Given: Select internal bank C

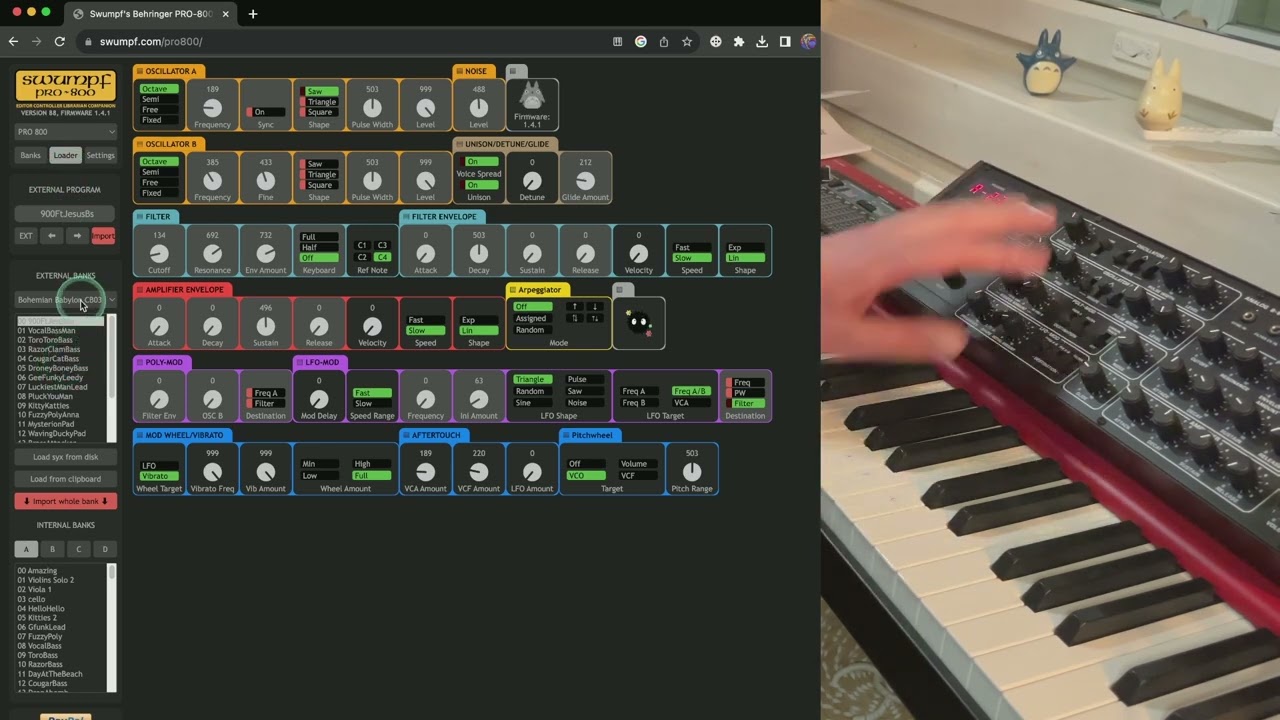Looking at the screenshot, I should click(79, 549).
